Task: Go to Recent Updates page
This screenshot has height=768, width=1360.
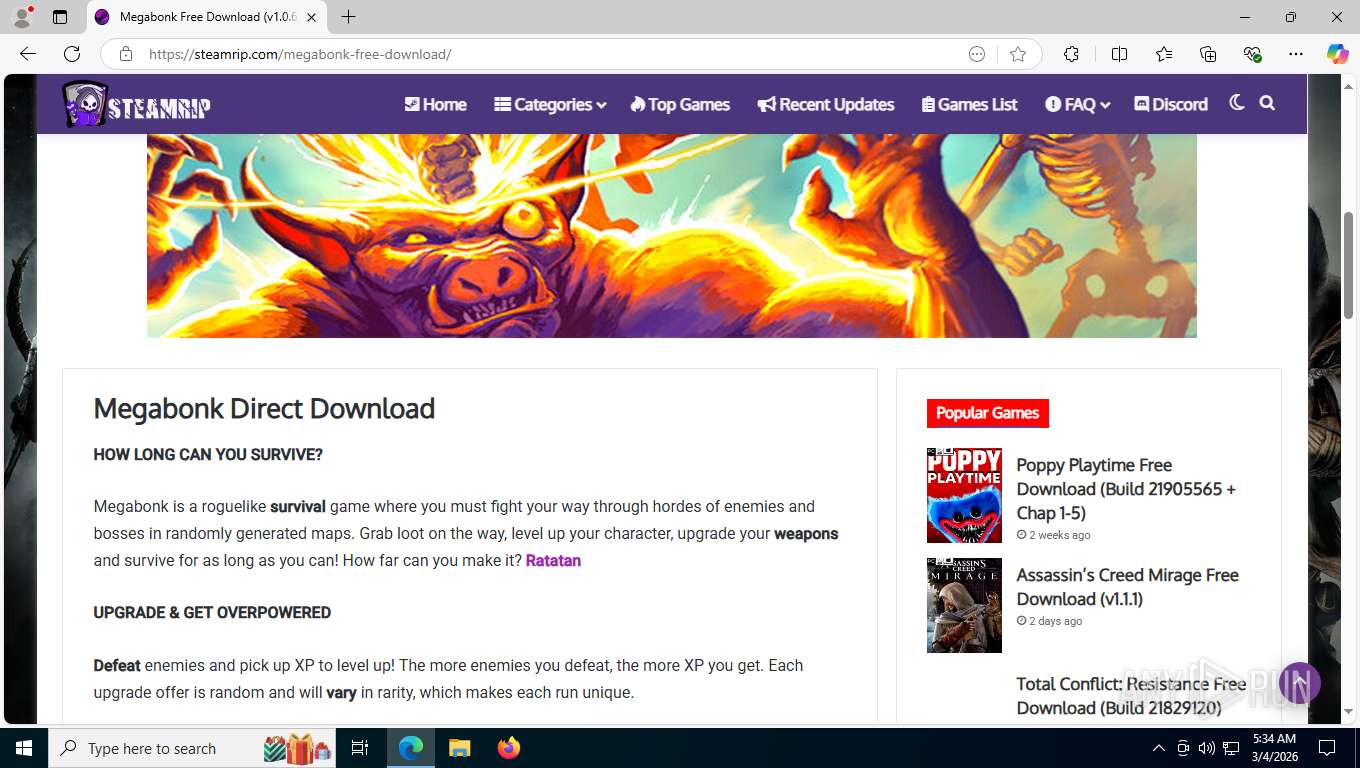Action: (826, 104)
